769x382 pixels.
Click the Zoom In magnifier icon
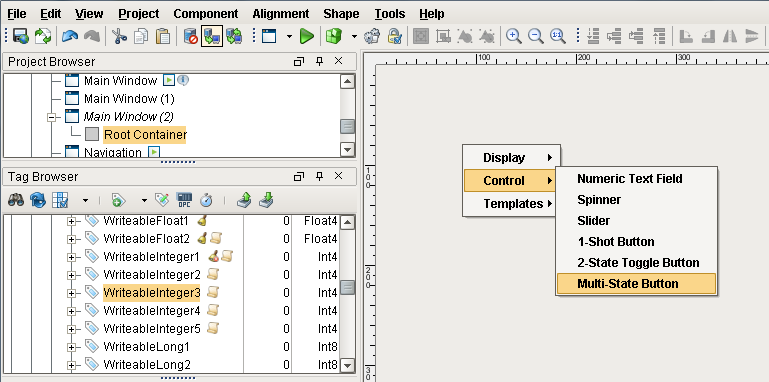click(x=513, y=36)
